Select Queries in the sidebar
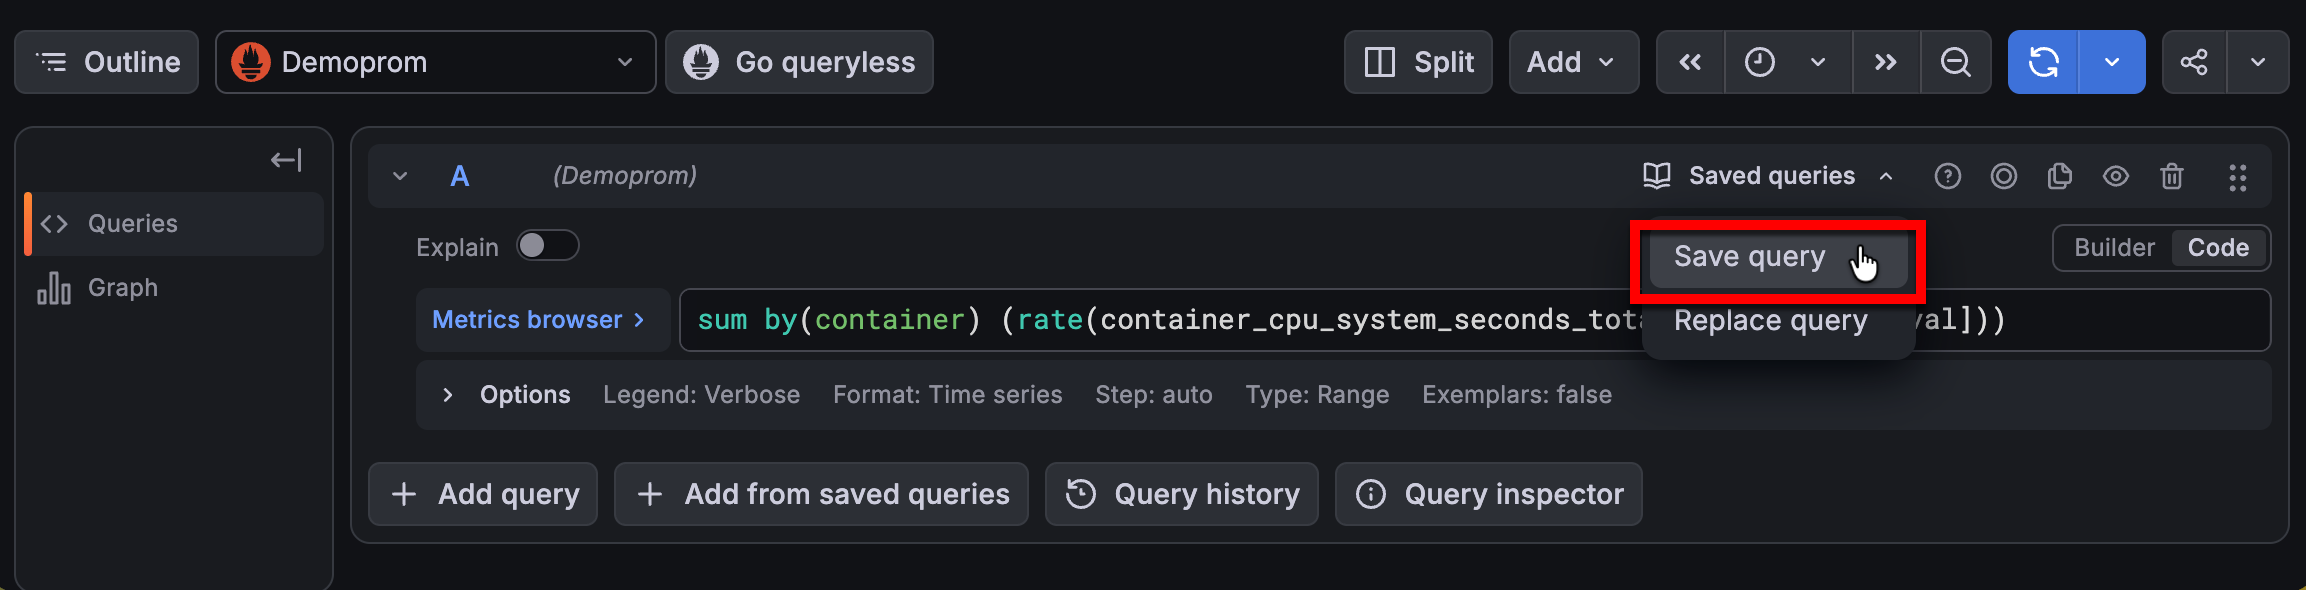Image resolution: width=2306 pixels, height=590 pixels. pyautogui.click(x=174, y=224)
